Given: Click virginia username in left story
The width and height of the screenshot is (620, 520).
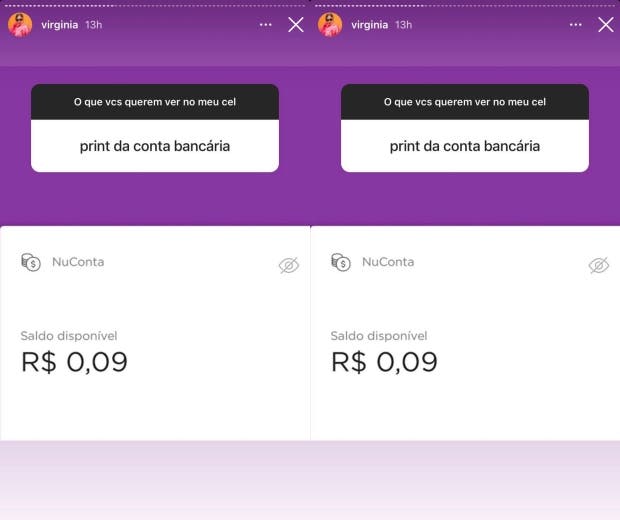Looking at the screenshot, I should [x=60, y=25].
